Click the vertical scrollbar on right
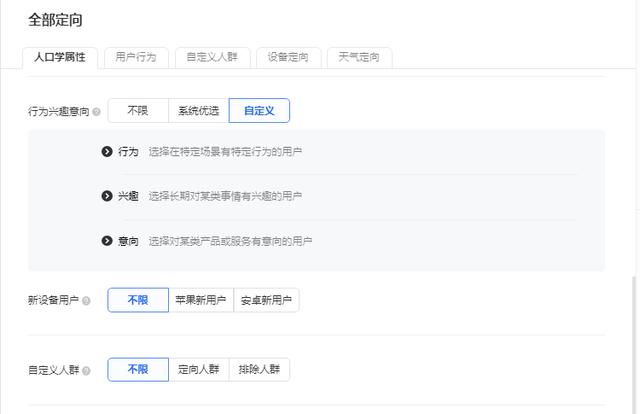This screenshot has width=640, height=414. tap(634, 345)
